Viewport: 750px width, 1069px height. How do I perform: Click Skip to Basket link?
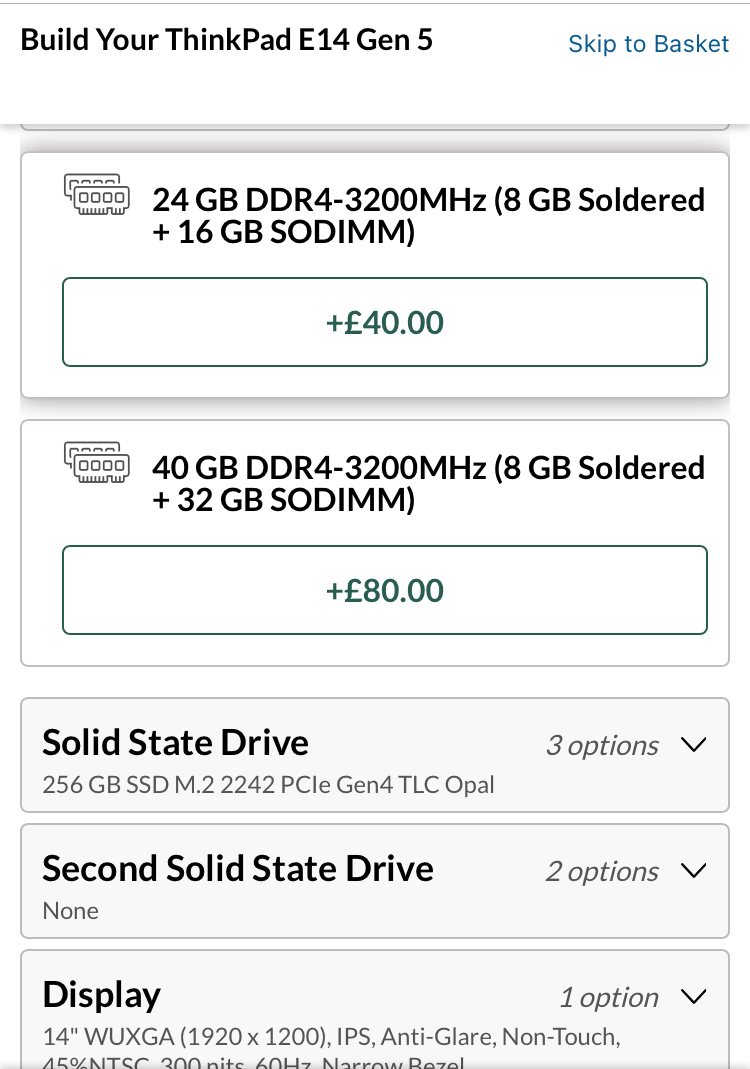(649, 44)
